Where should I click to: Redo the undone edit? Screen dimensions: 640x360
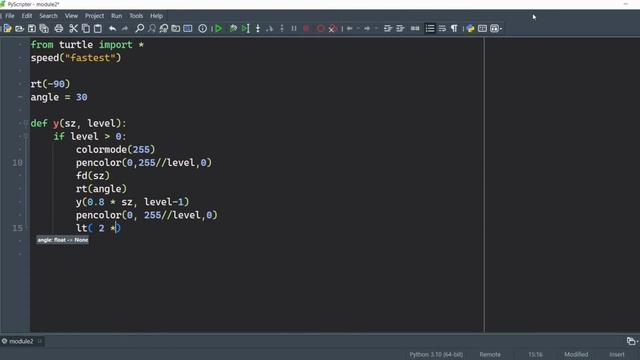click(125, 29)
